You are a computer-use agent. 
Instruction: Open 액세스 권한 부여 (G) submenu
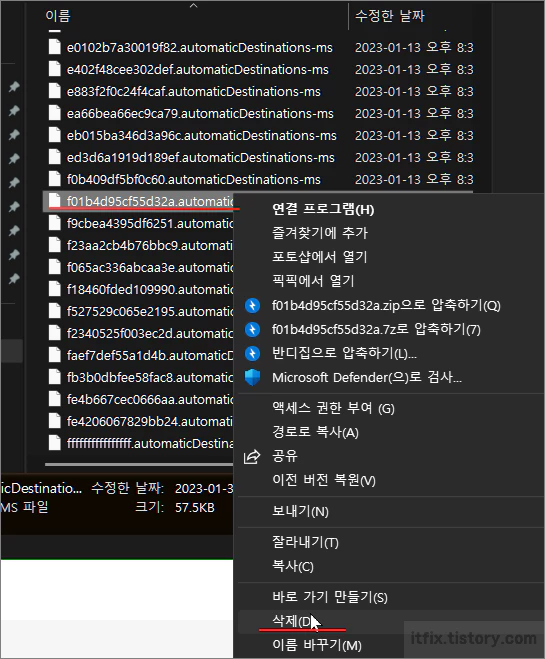click(x=333, y=408)
